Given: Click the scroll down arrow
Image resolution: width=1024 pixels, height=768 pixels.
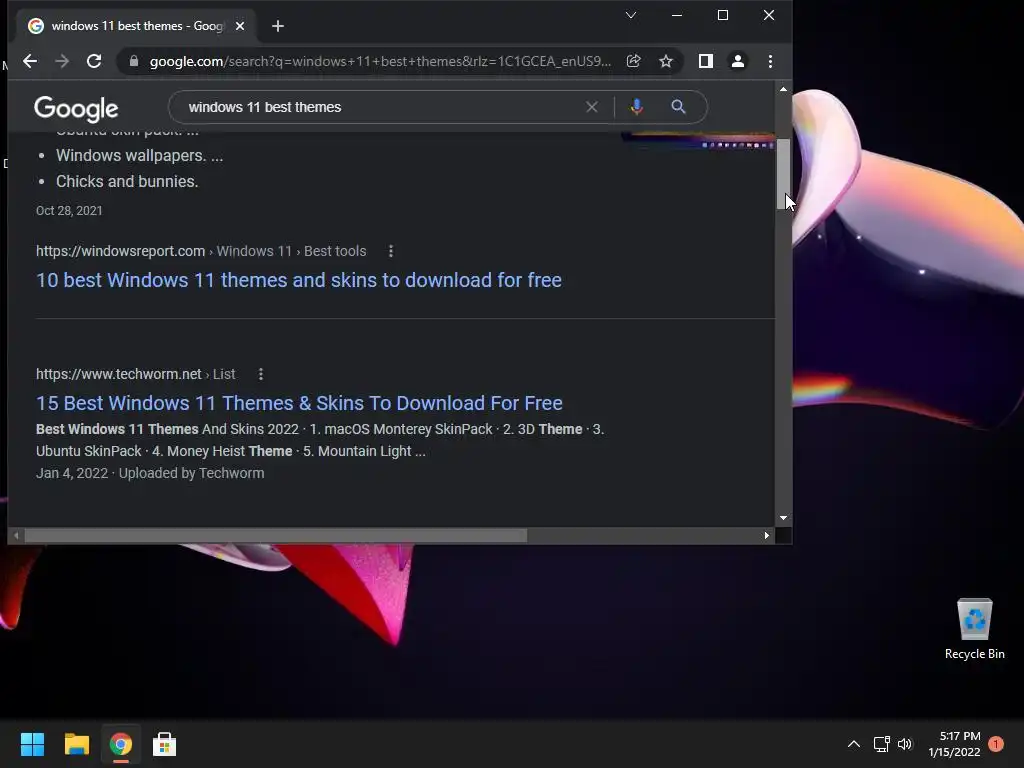Looking at the screenshot, I should tap(783, 518).
